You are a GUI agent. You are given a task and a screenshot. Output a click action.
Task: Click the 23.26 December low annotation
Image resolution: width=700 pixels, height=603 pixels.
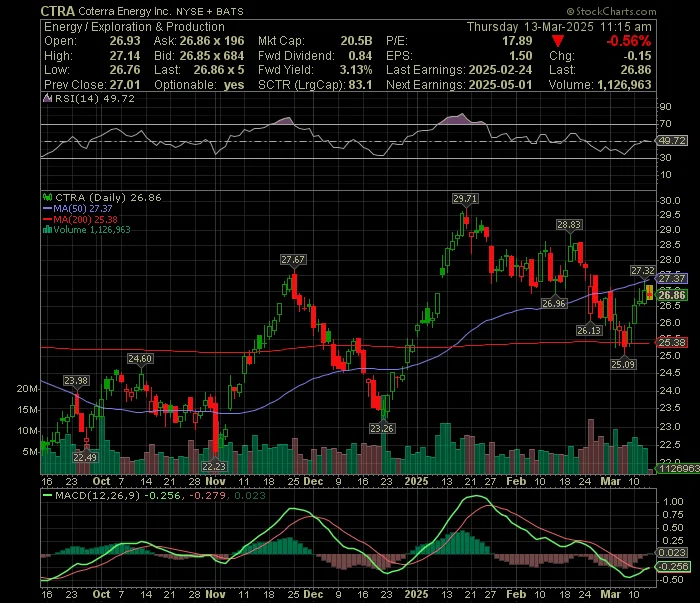pos(382,428)
